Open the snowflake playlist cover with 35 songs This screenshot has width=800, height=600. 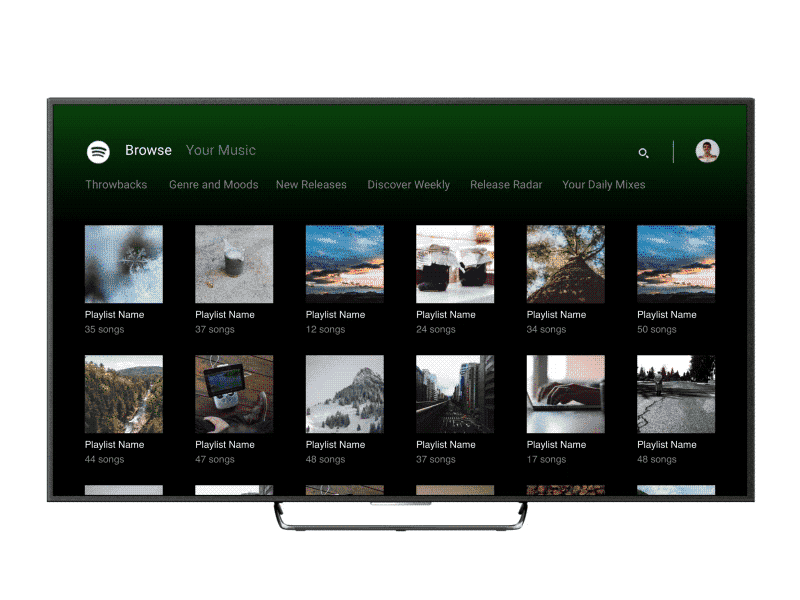[124, 264]
